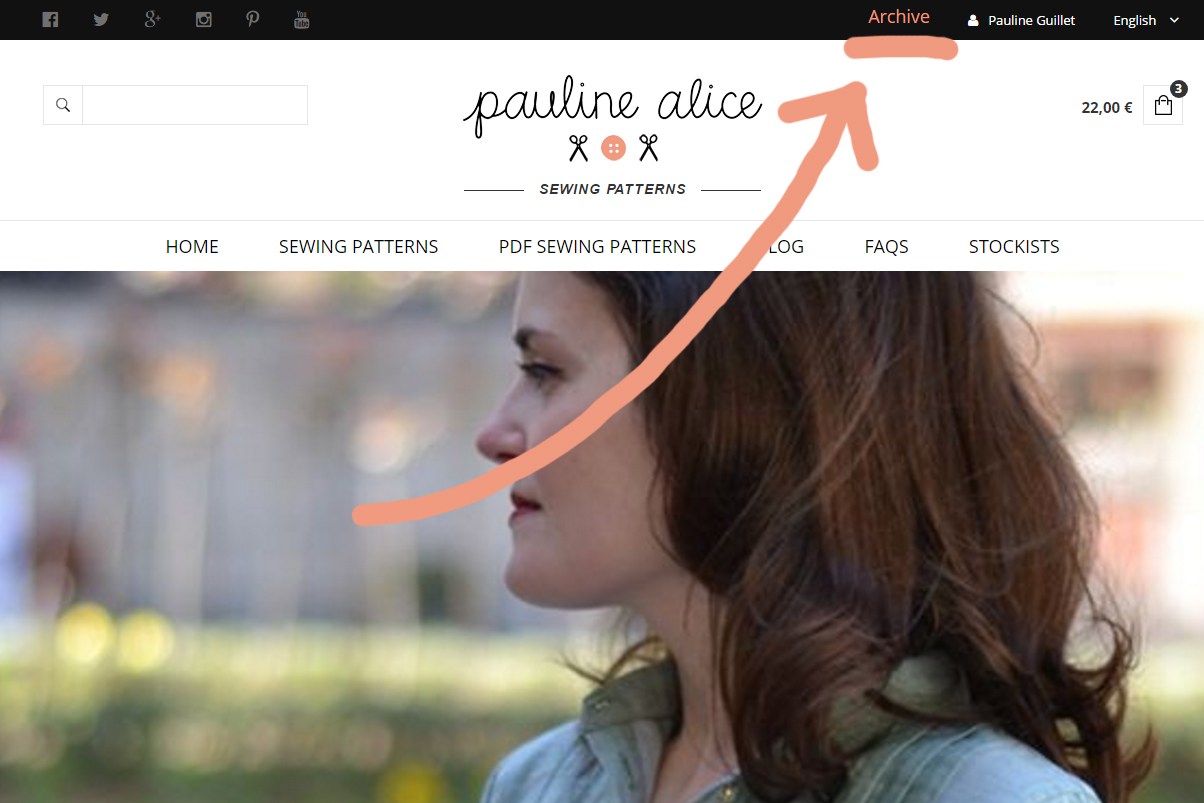1204x803 pixels.
Task: Open the Pinterest social icon
Action: (253, 19)
